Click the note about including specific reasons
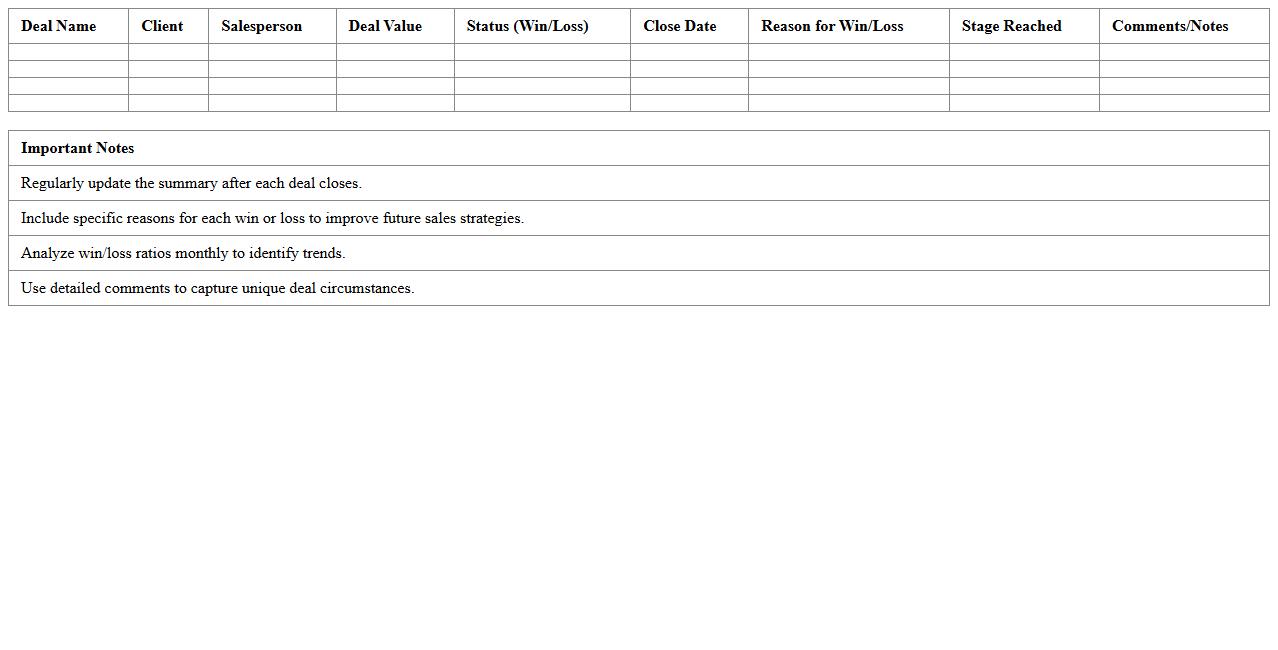1278x650 pixels. 272,218
